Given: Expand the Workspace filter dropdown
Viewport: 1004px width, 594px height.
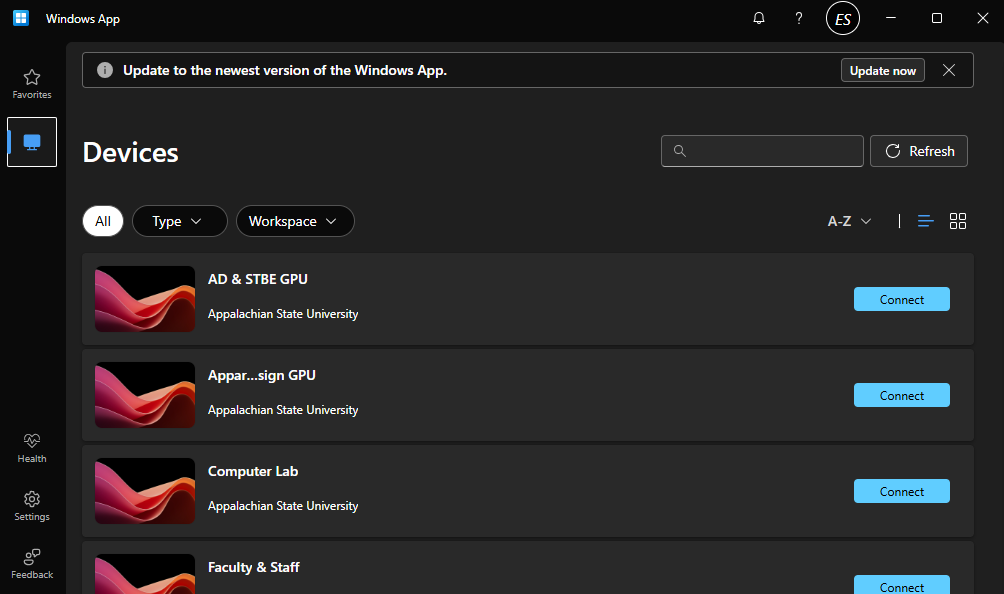Looking at the screenshot, I should pos(295,221).
